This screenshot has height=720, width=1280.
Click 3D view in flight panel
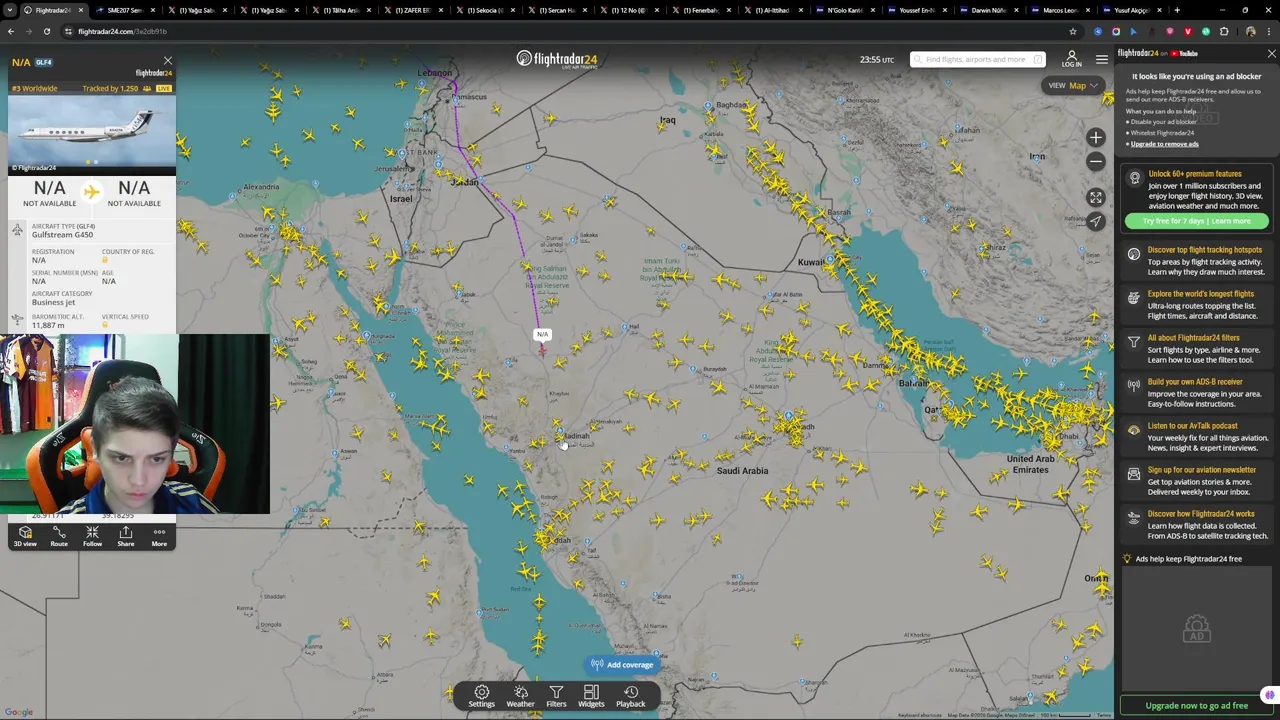[25, 537]
